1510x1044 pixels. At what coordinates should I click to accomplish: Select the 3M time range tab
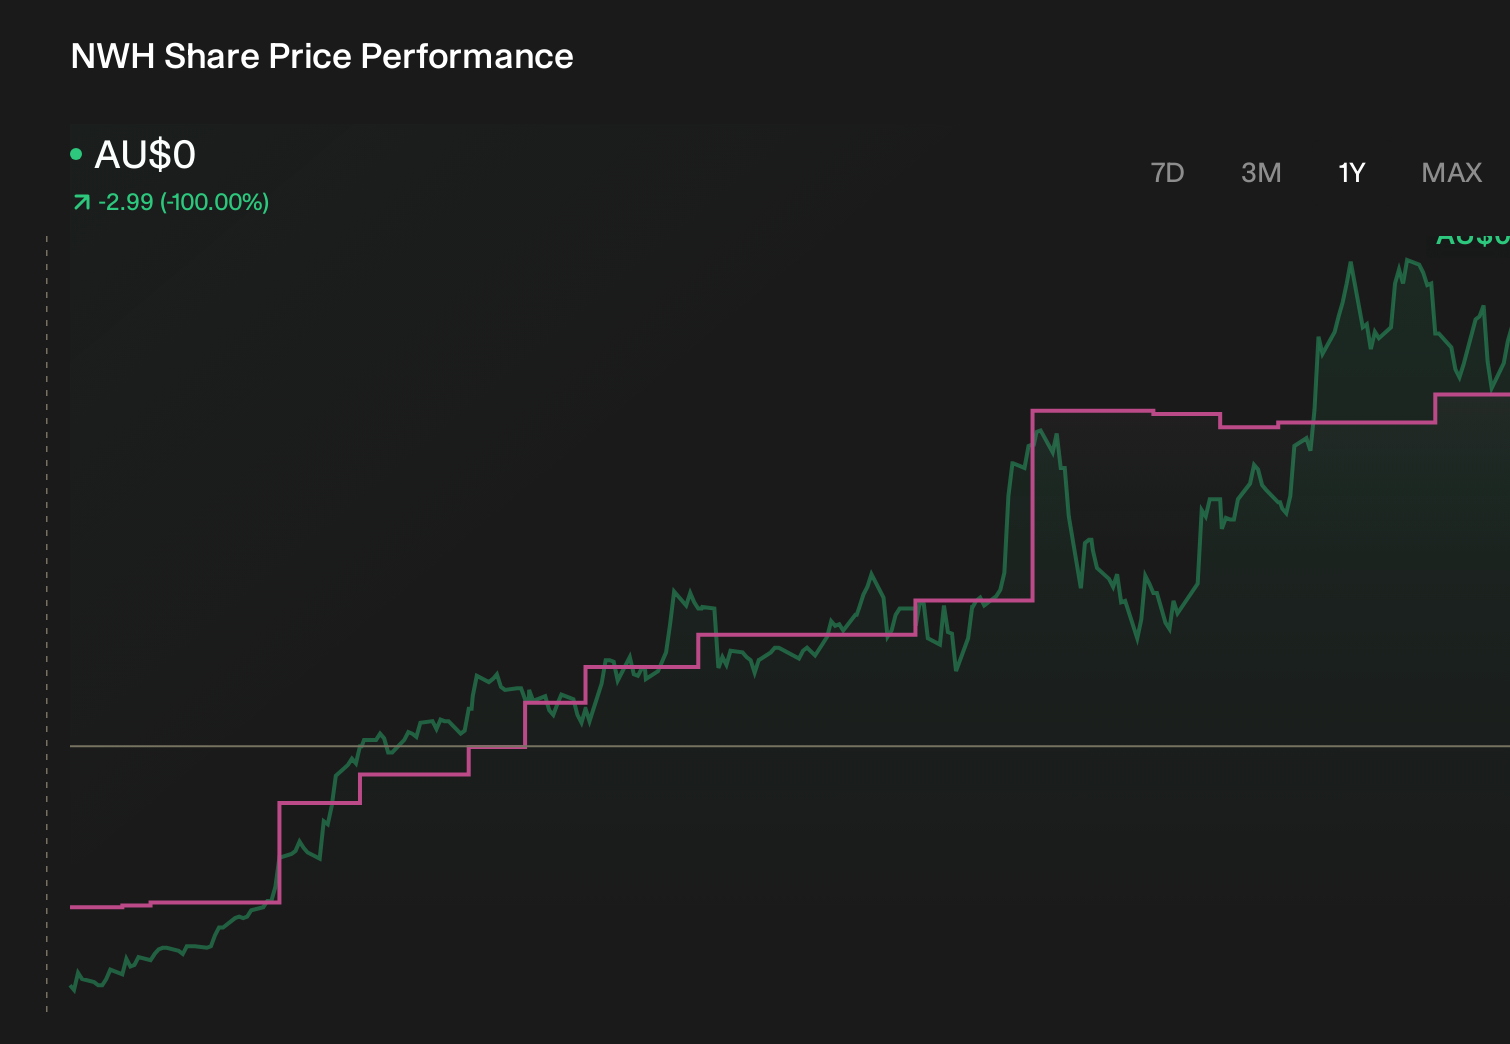click(1261, 173)
